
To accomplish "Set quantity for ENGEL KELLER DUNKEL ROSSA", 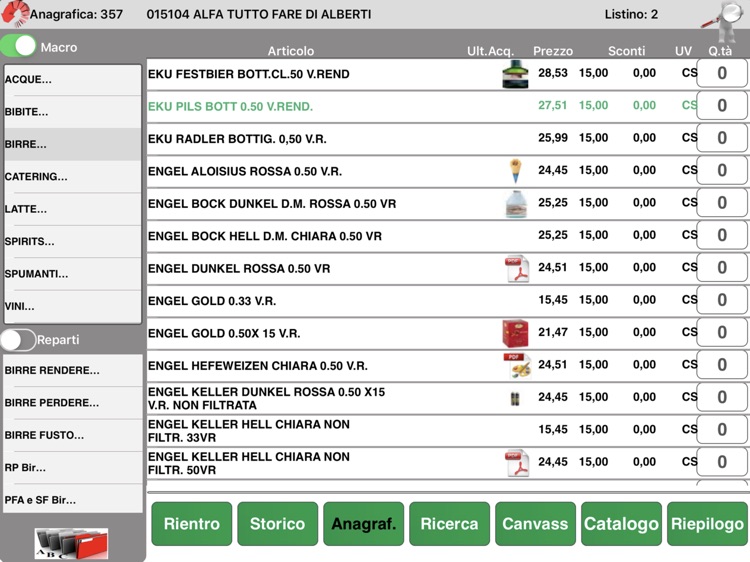I will 722,397.
